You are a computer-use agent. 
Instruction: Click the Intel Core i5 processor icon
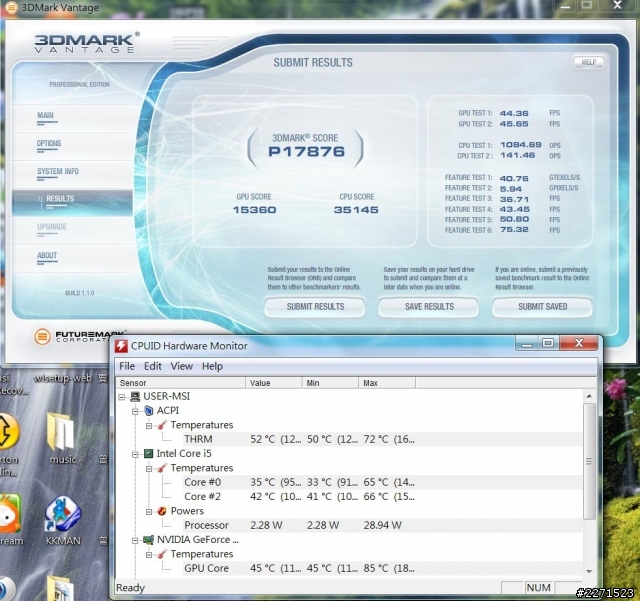click(x=149, y=454)
